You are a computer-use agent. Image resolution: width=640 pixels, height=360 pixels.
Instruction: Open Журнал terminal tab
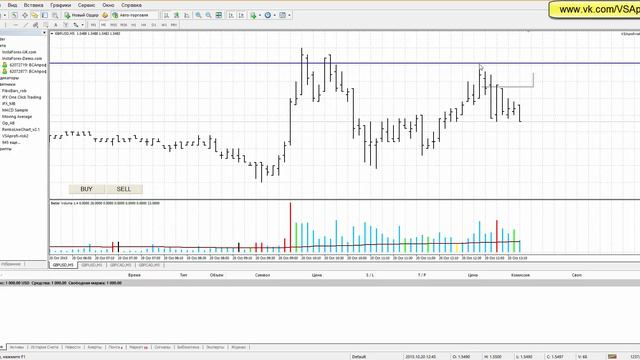(x=239, y=347)
